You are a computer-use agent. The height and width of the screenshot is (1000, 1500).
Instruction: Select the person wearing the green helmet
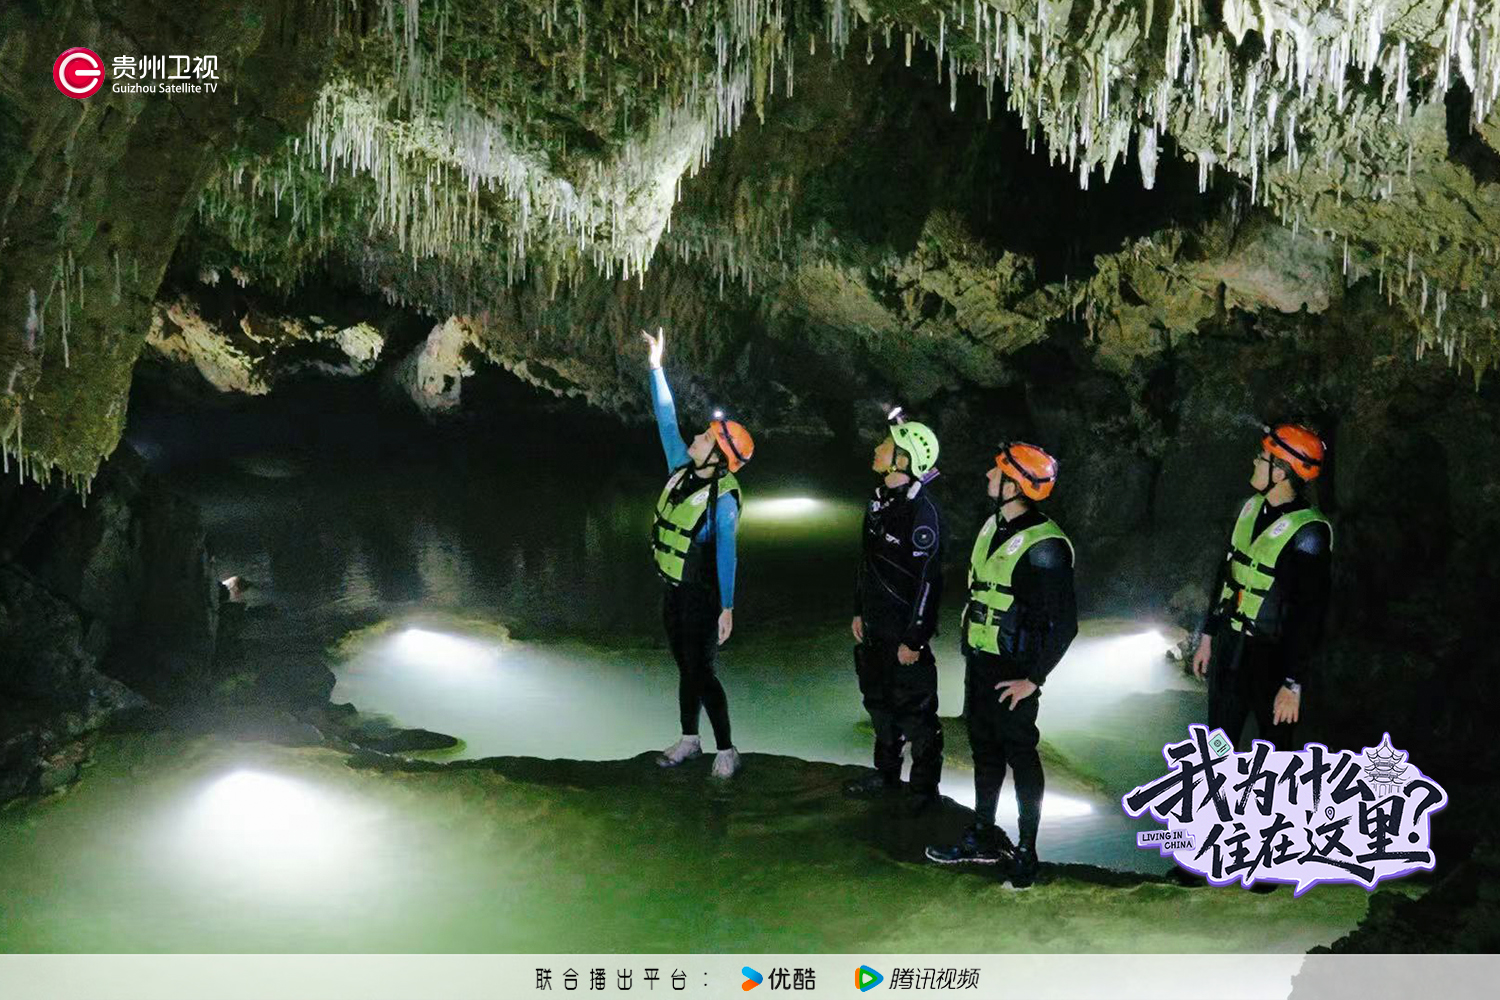(x=900, y=600)
